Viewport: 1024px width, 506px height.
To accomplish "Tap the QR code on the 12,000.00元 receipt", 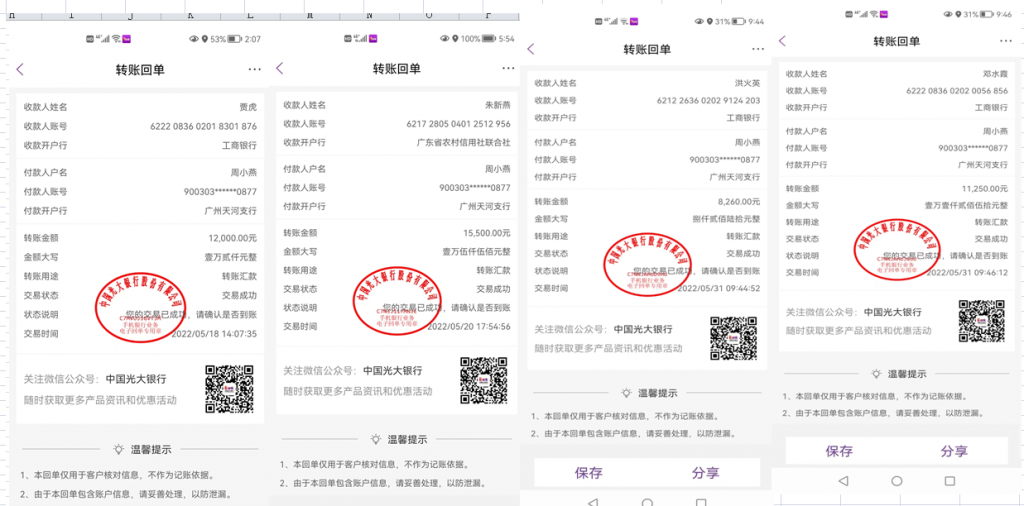I will [230, 390].
